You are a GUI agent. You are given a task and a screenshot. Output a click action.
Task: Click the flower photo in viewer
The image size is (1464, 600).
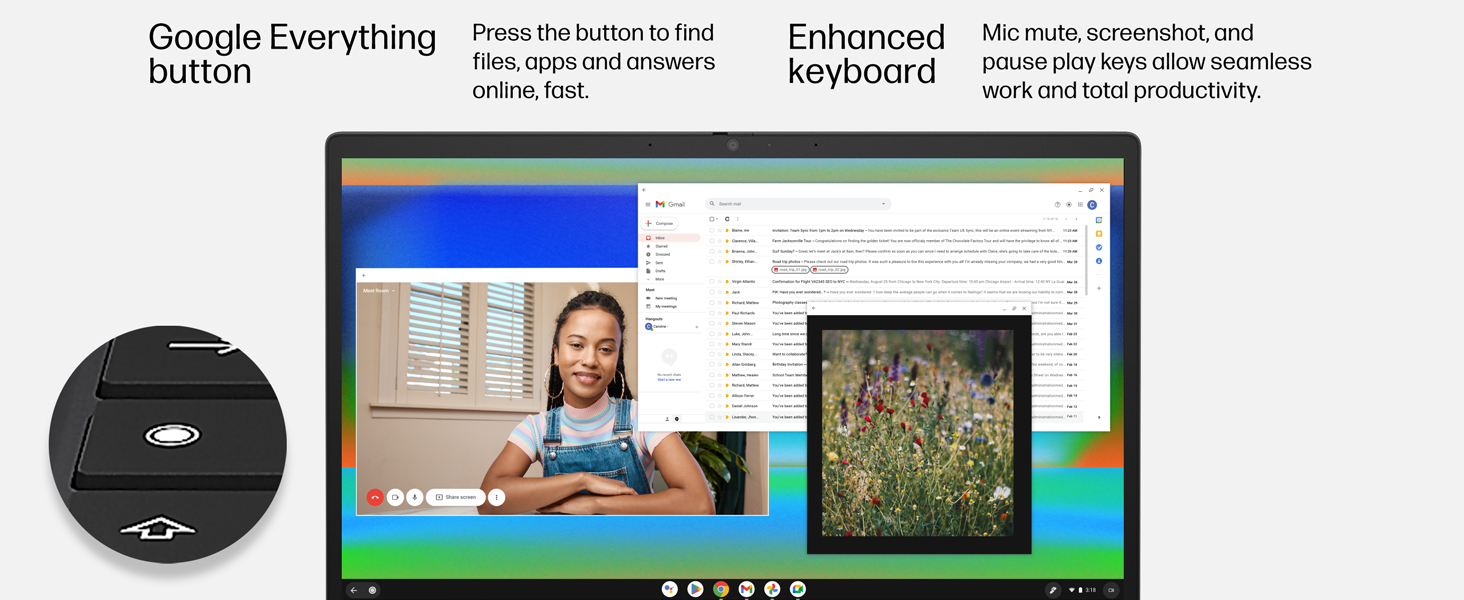(917, 433)
